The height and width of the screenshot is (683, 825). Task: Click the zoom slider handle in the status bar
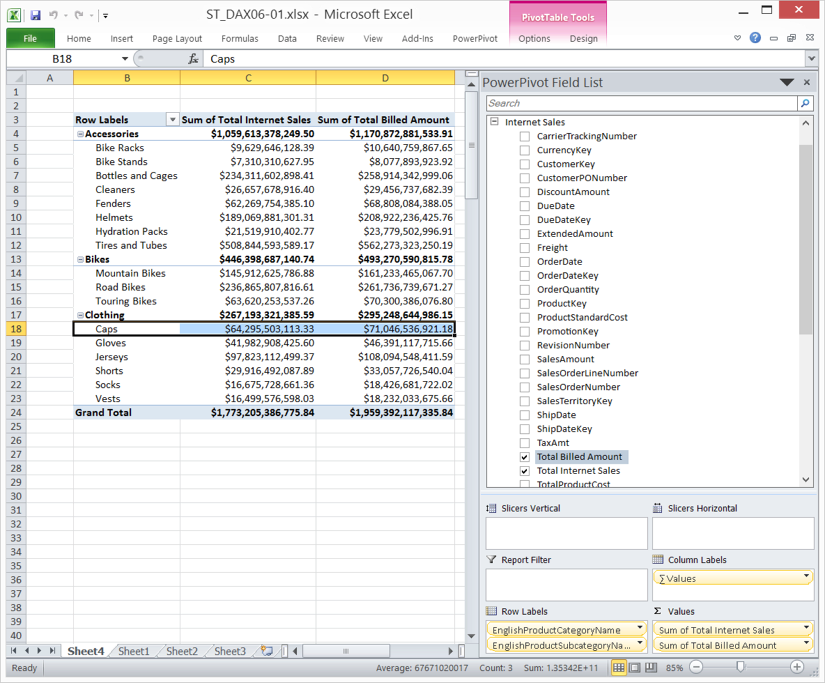(739, 668)
